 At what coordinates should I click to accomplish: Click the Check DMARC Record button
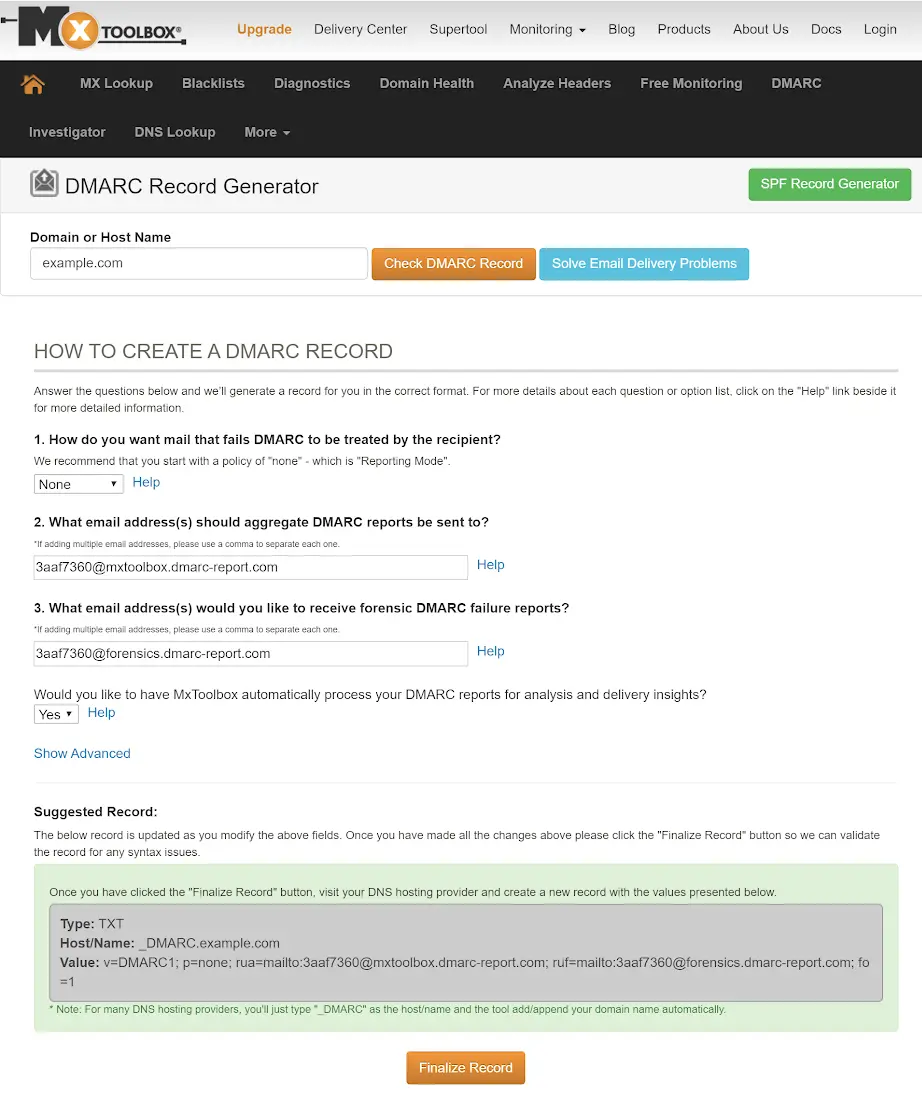click(x=453, y=264)
